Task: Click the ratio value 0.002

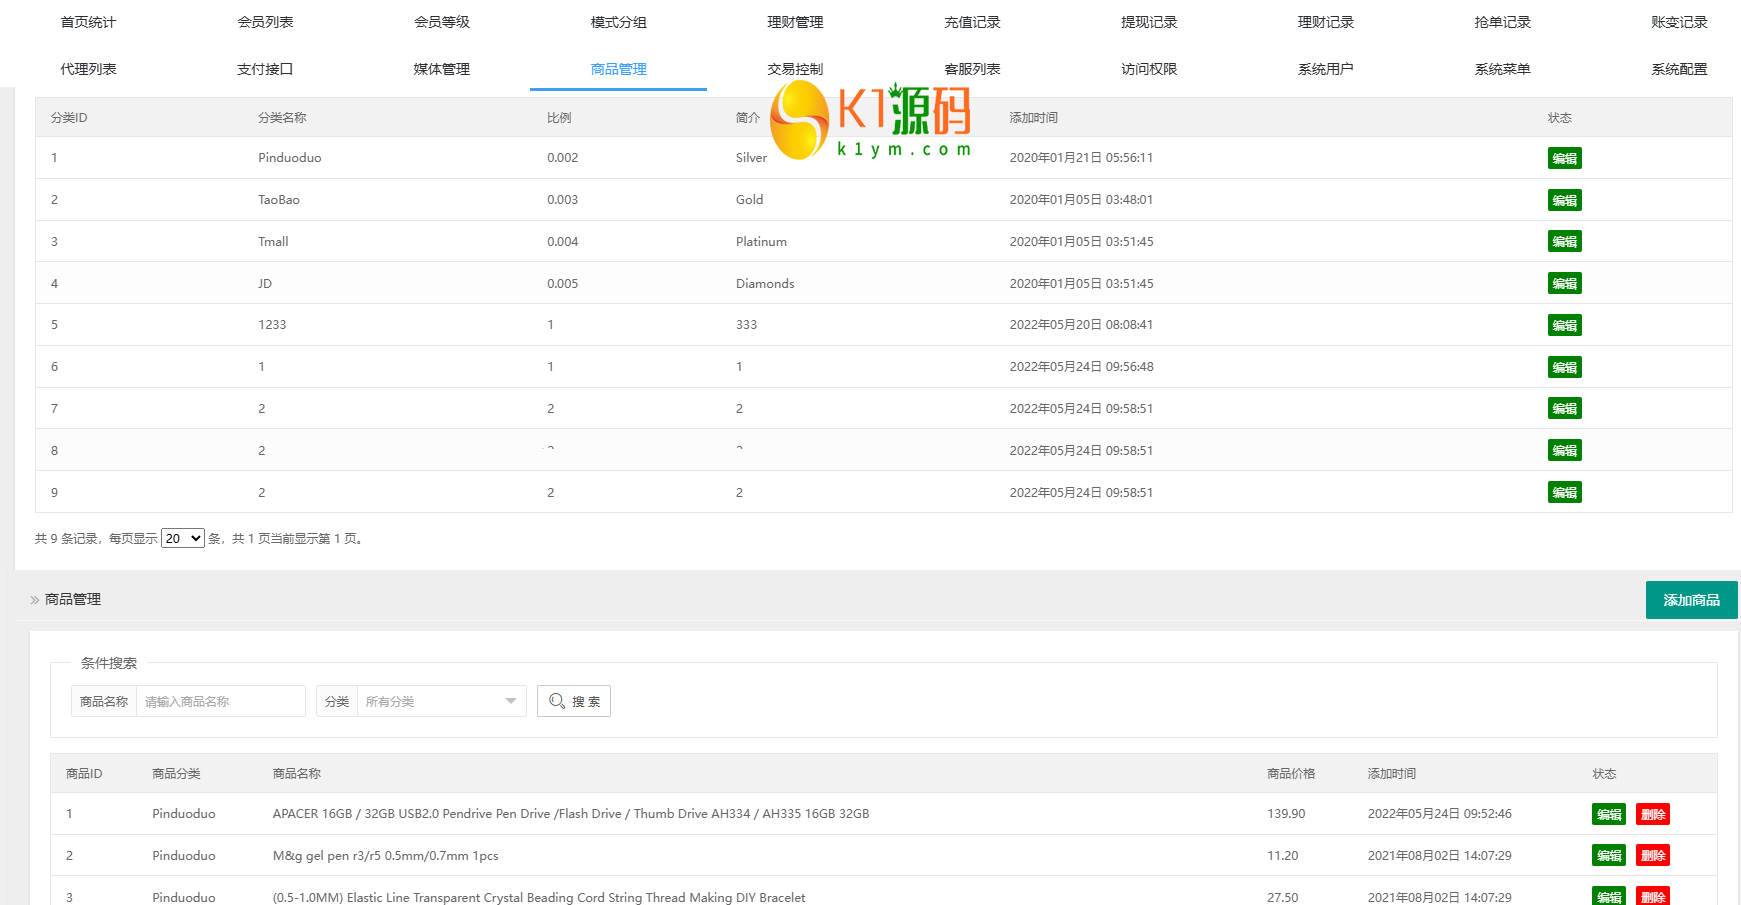Action: (562, 158)
